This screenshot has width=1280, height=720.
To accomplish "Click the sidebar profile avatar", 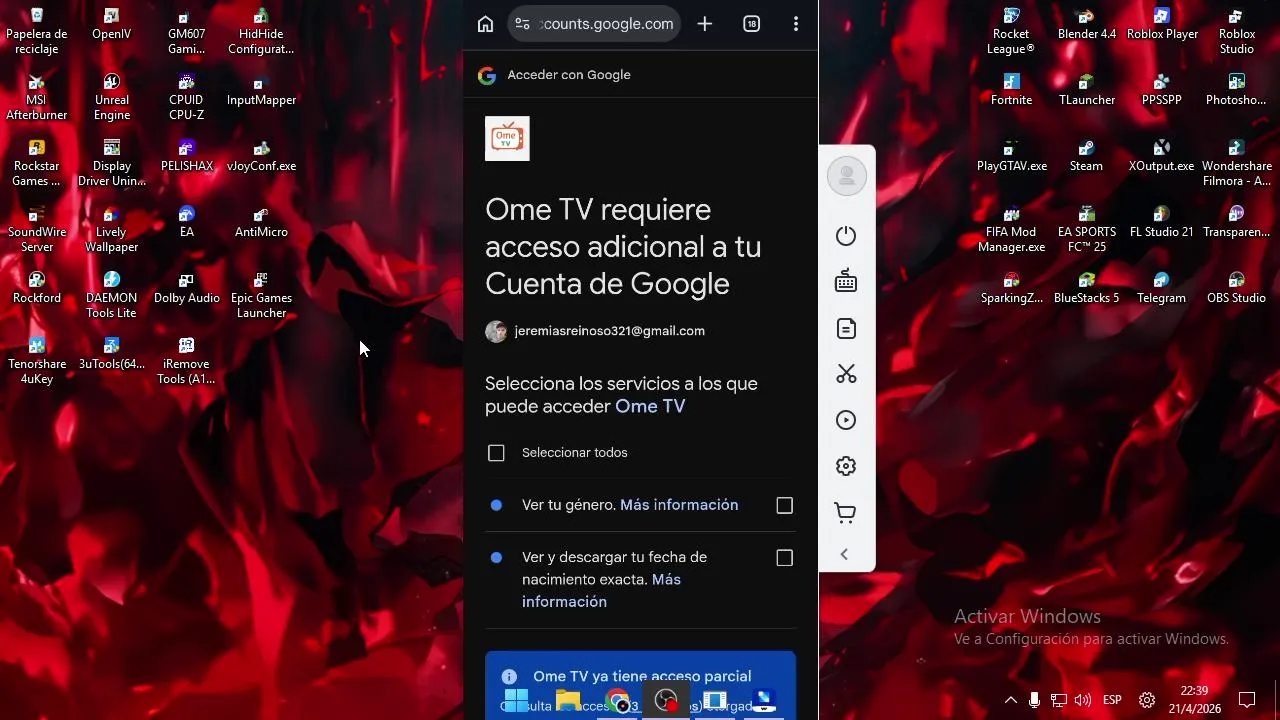I will 847,176.
